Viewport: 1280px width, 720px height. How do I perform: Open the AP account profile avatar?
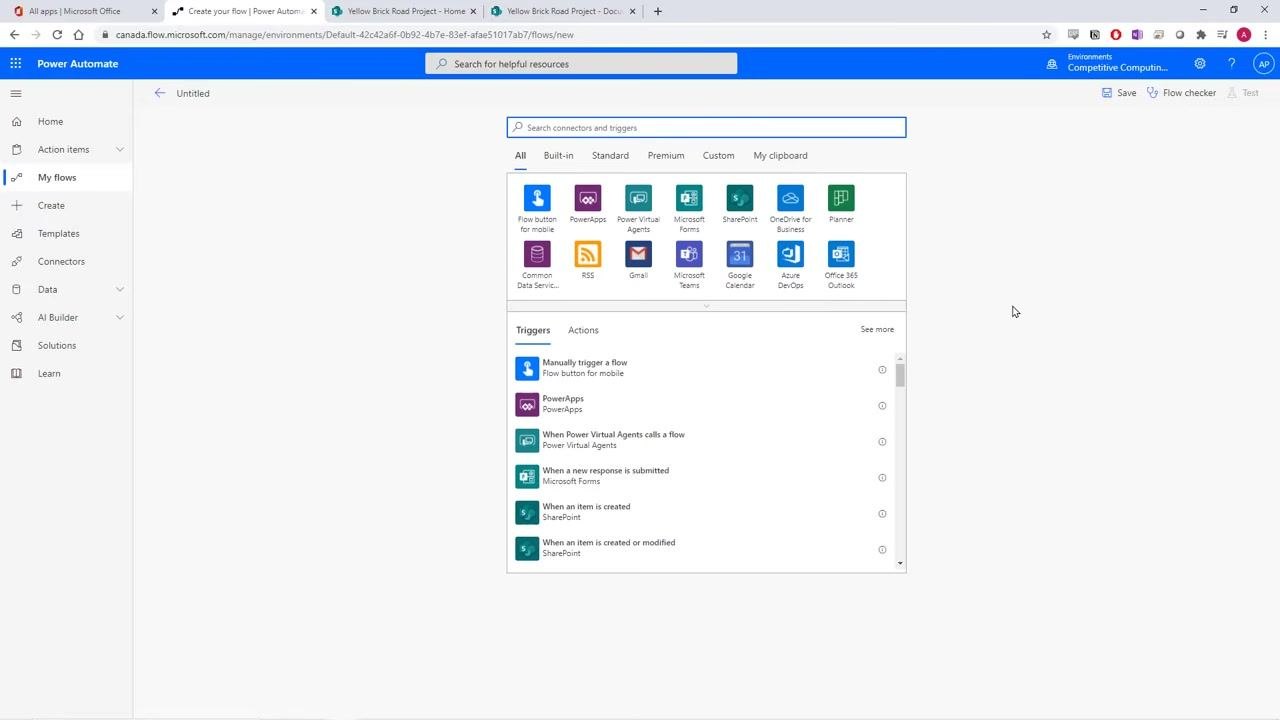[1263, 63]
